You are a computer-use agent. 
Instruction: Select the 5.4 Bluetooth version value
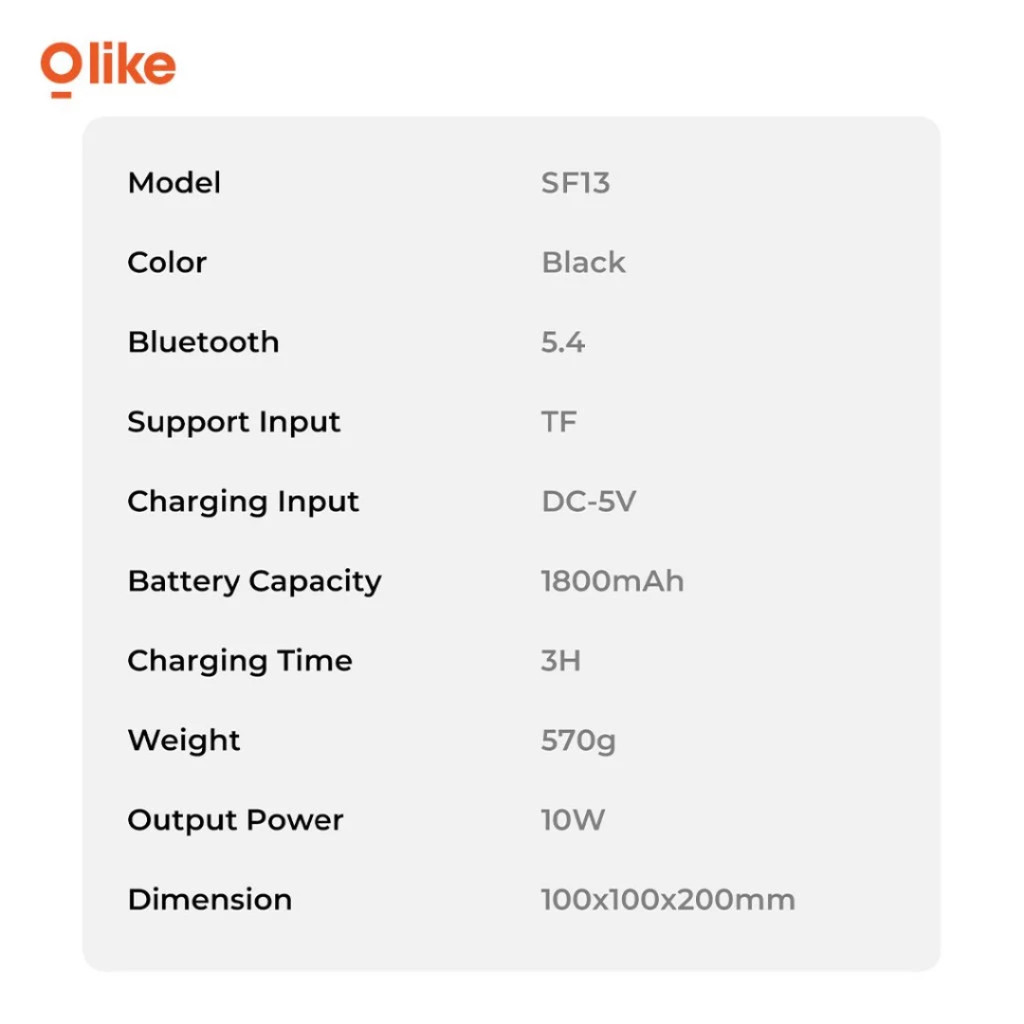click(562, 342)
